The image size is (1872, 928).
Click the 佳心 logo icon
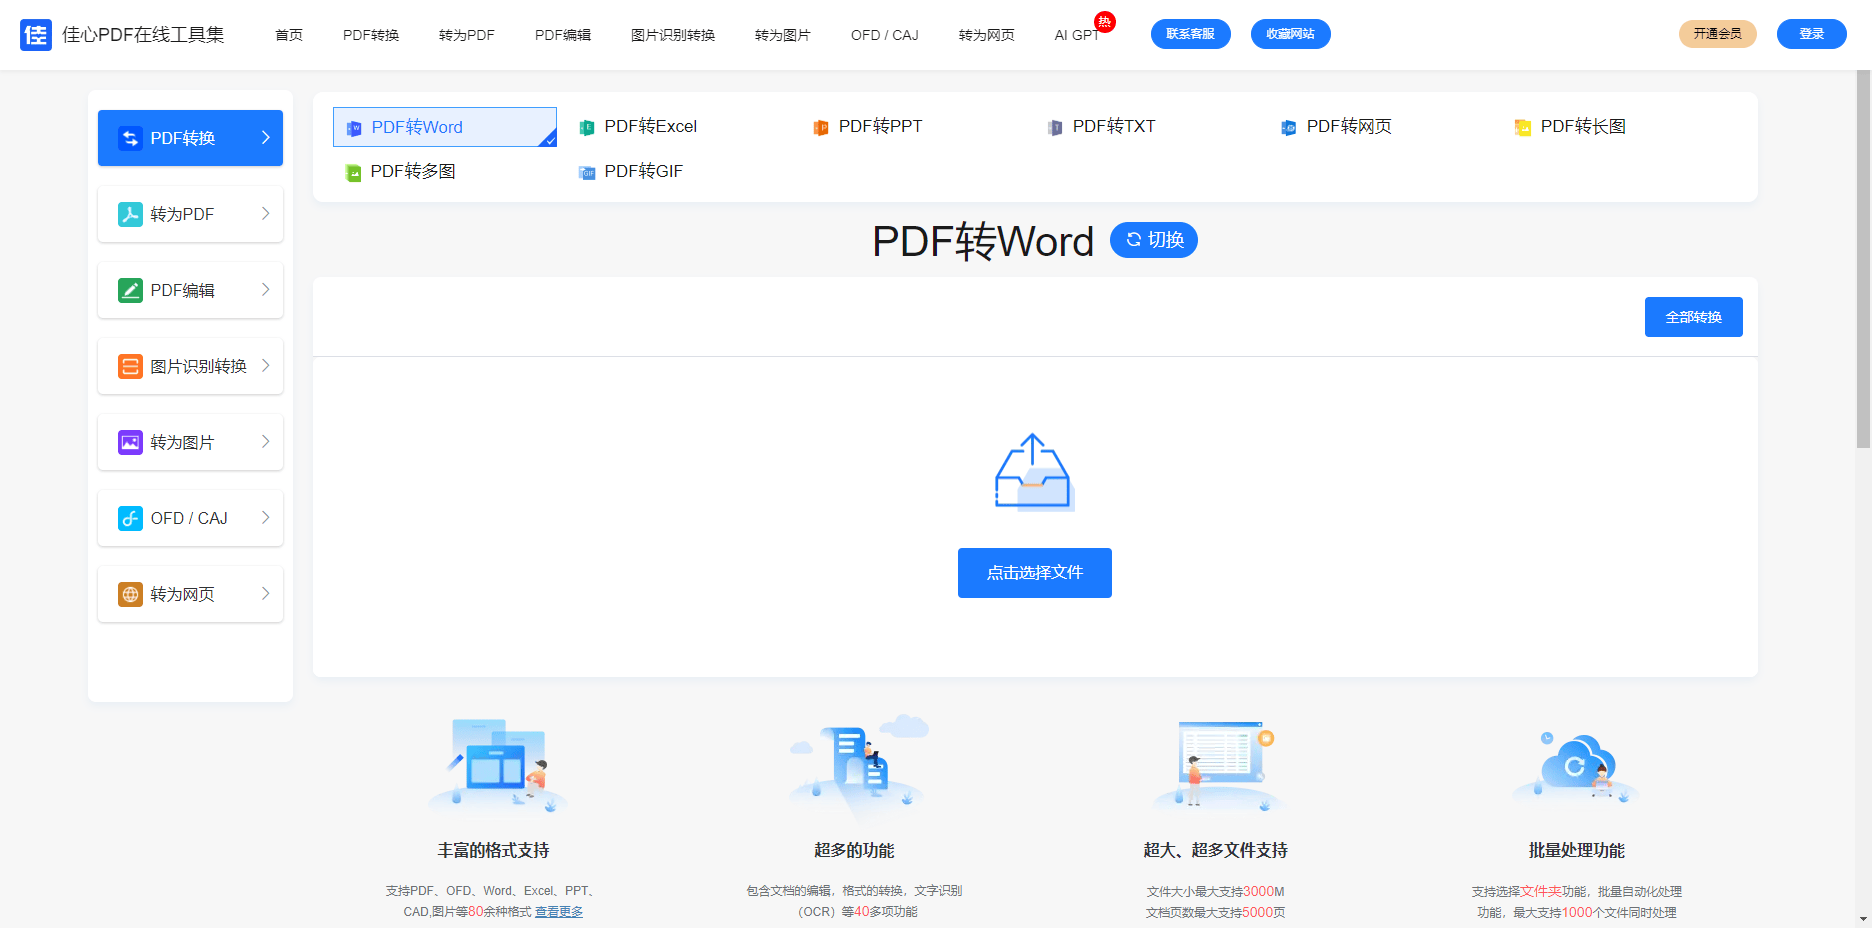(x=36, y=33)
